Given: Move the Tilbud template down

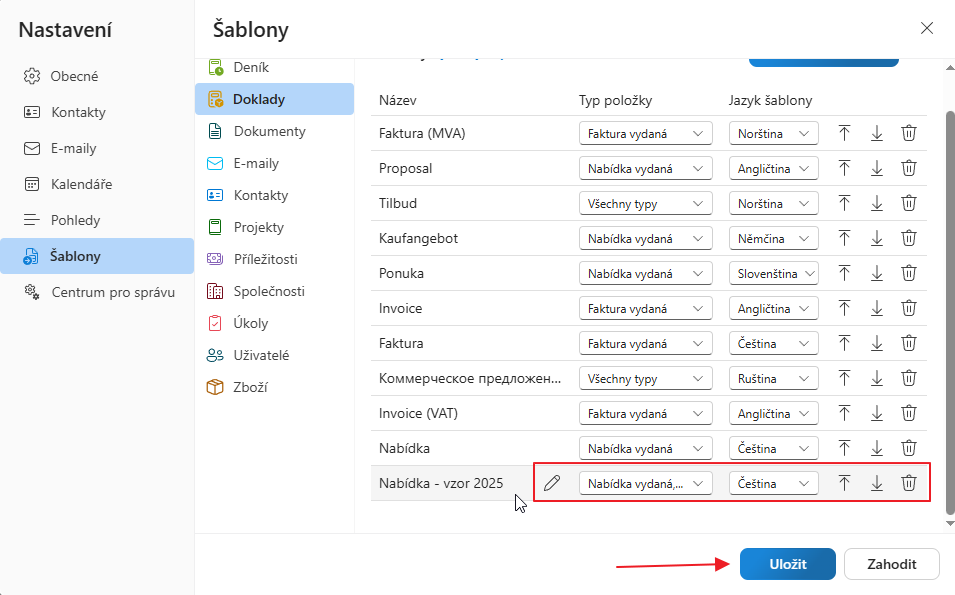Looking at the screenshot, I should [876, 203].
